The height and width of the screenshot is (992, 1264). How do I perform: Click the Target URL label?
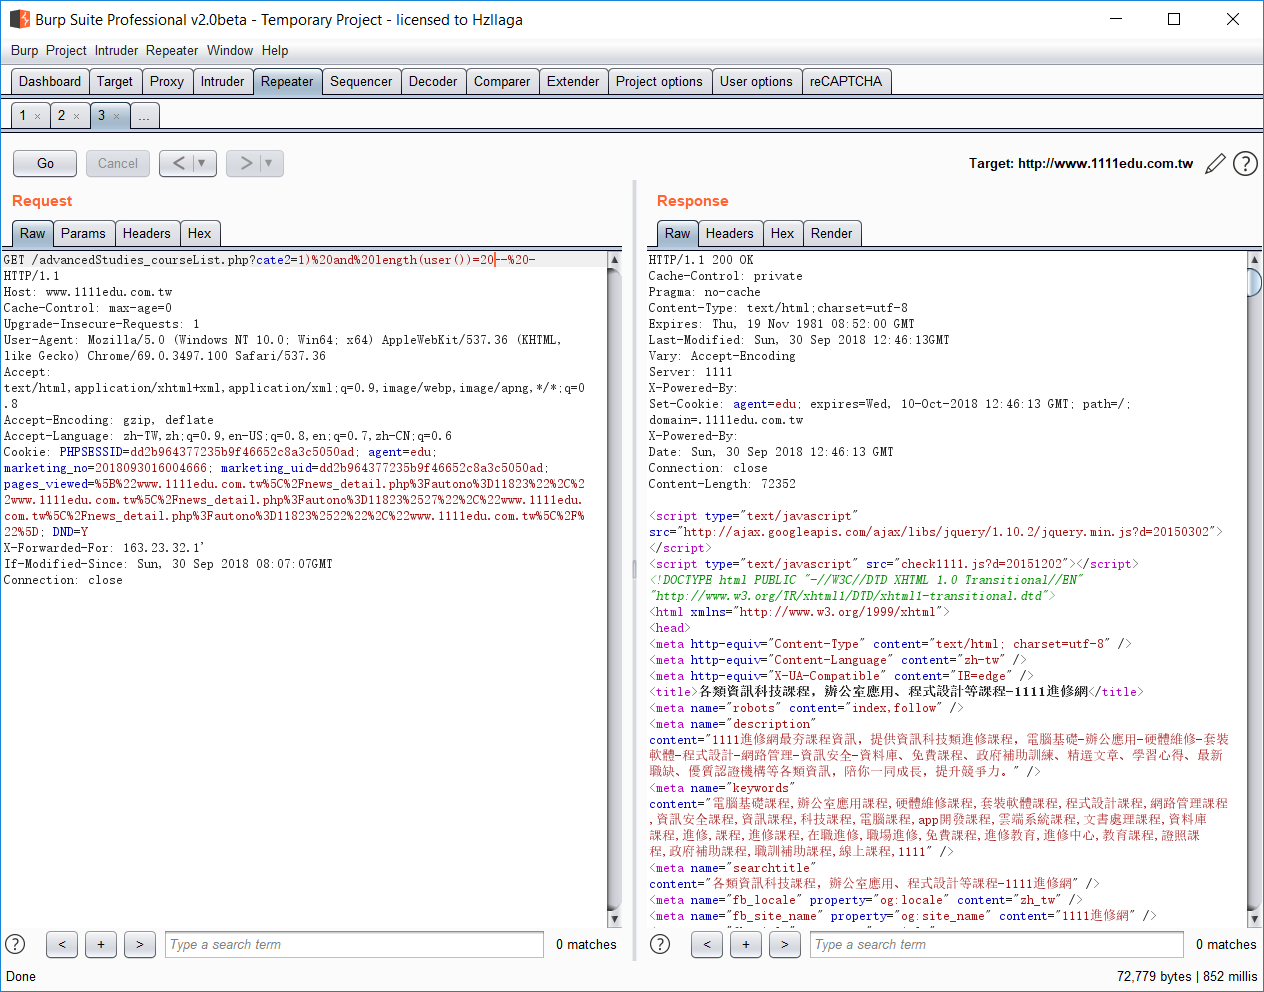click(x=1081, y=163)
